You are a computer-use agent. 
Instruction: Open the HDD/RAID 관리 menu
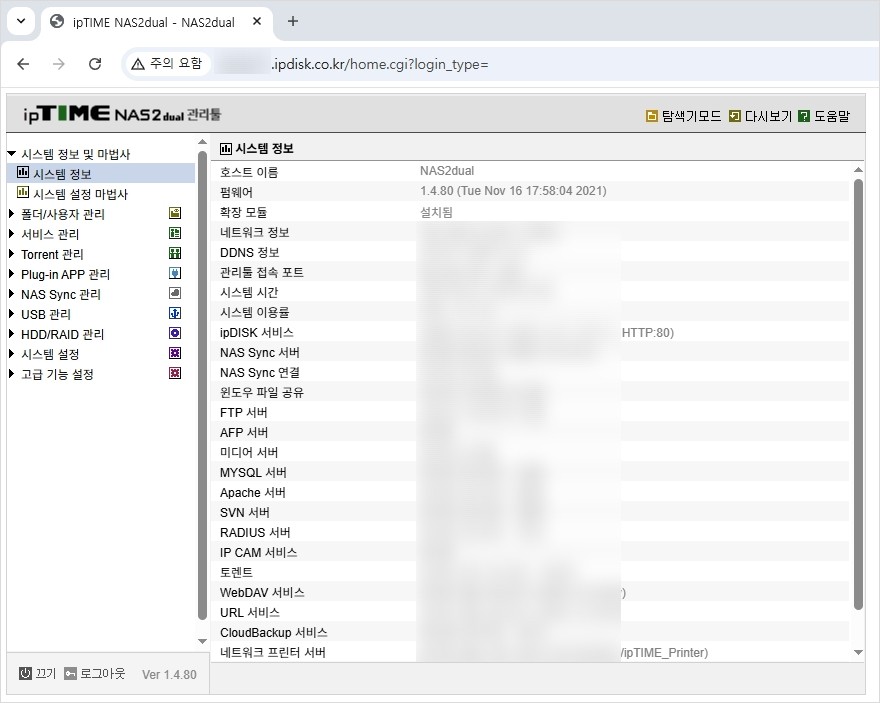[62, 334]
